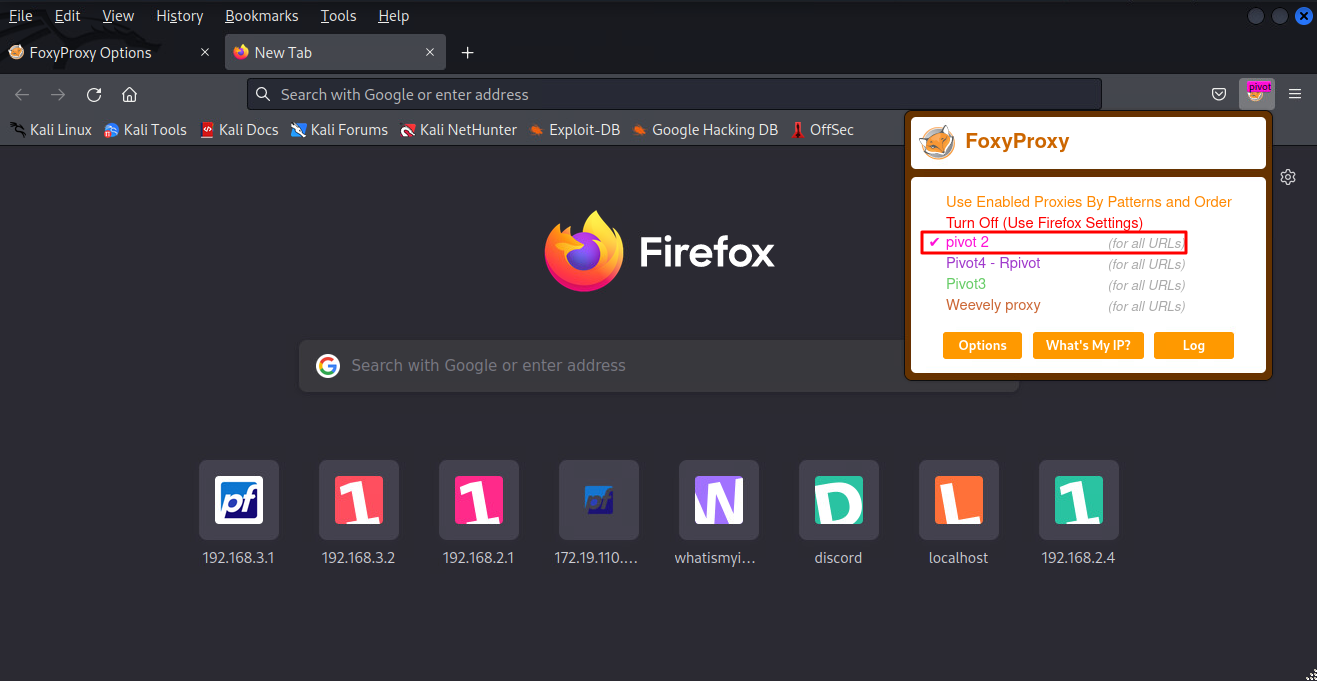The image size is (1317, 681).
Task: Click the FoxyProxy Options button
Action: coord(982,345)
